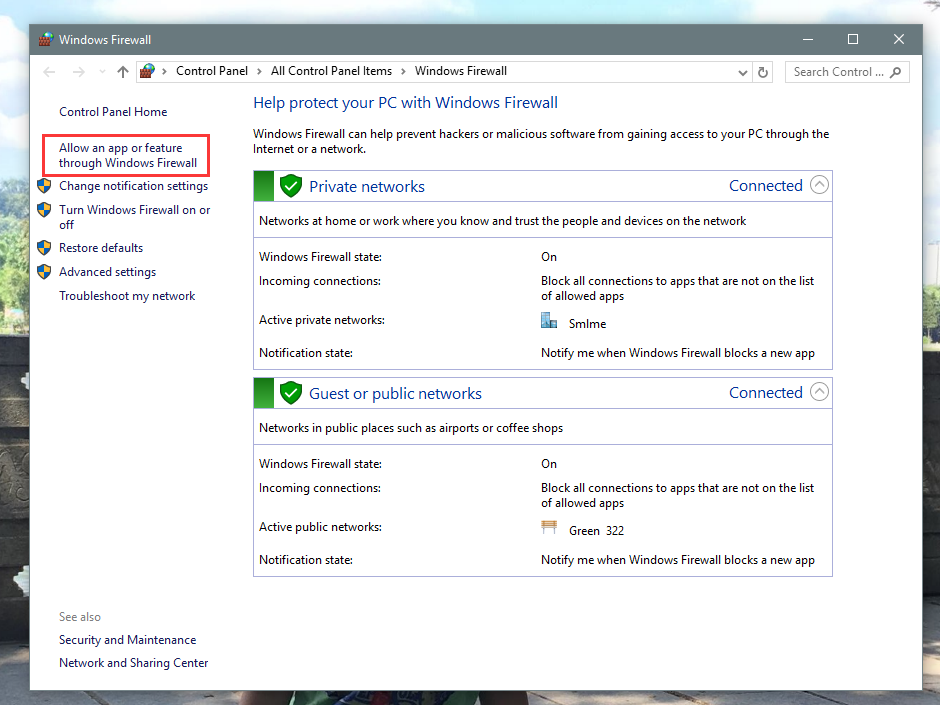Screen dimensions: 940x705
Task: Focus the Search Control Panel field
Action: click(847, 72)
